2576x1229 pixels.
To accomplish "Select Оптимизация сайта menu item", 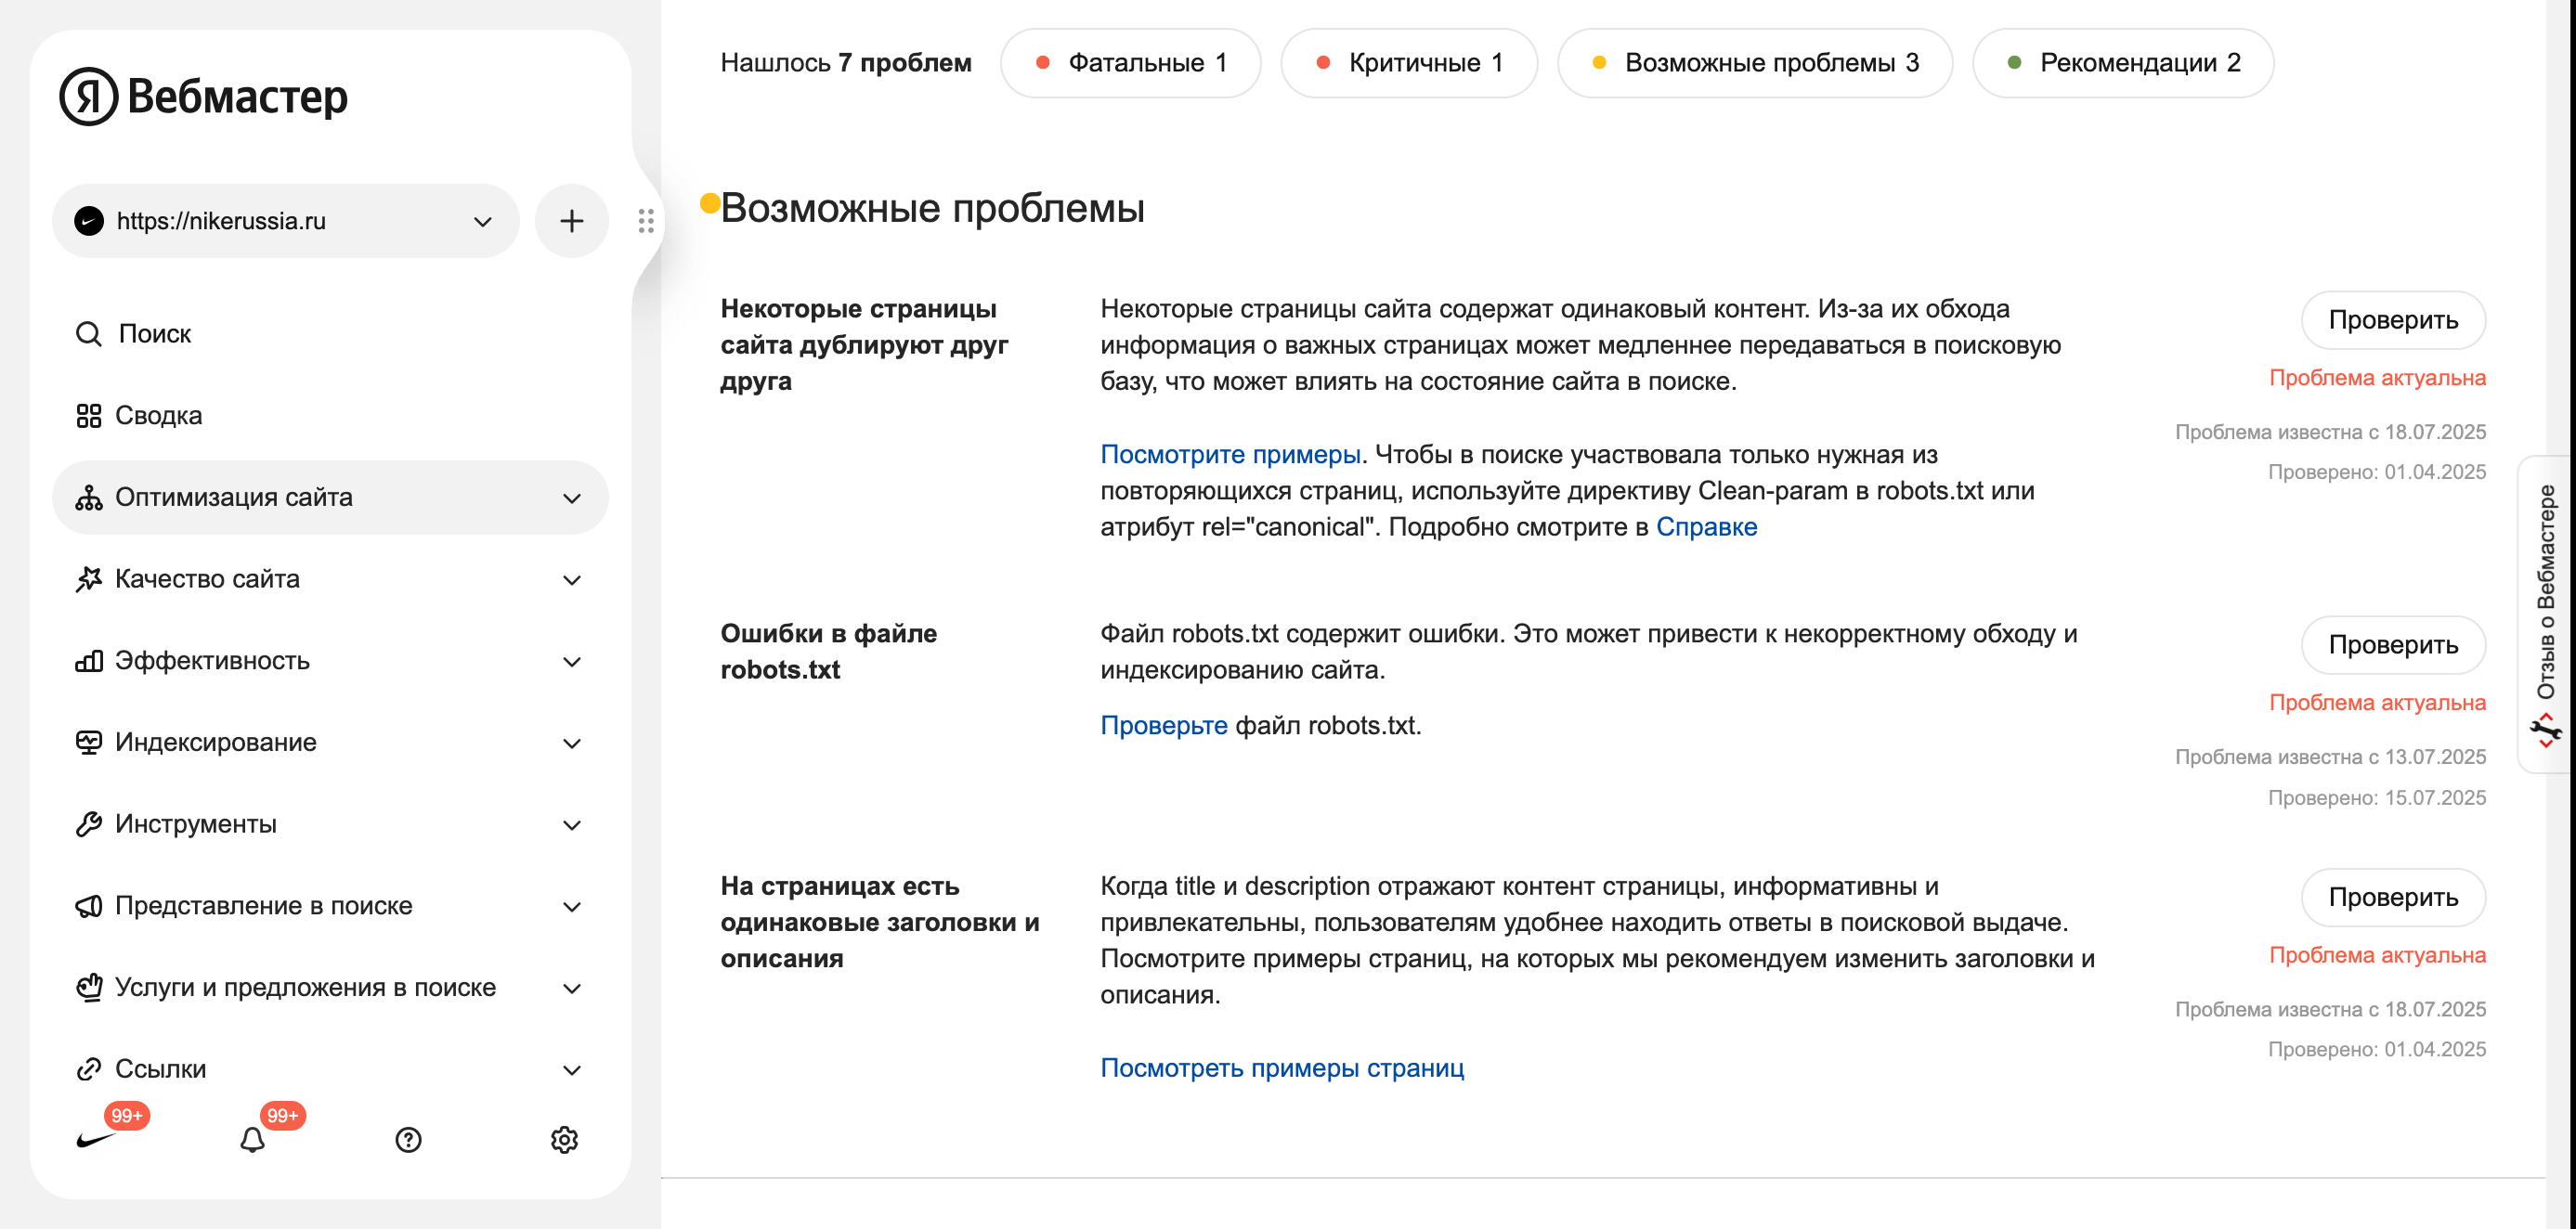I will pos(330,498).
